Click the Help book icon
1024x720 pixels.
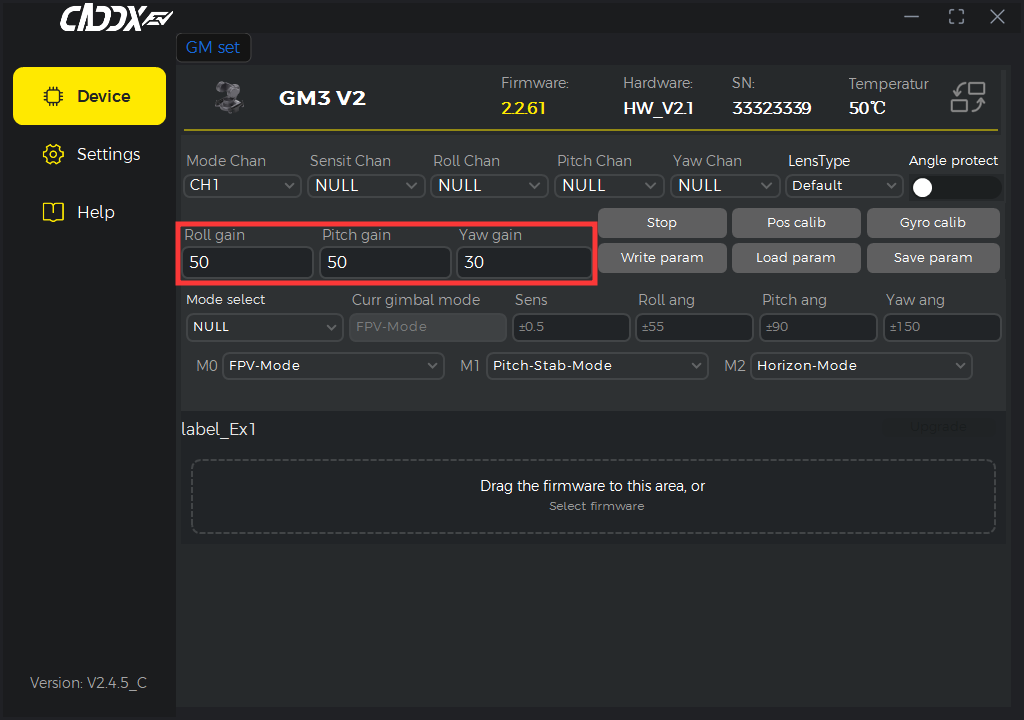click(x=54, y=212)
